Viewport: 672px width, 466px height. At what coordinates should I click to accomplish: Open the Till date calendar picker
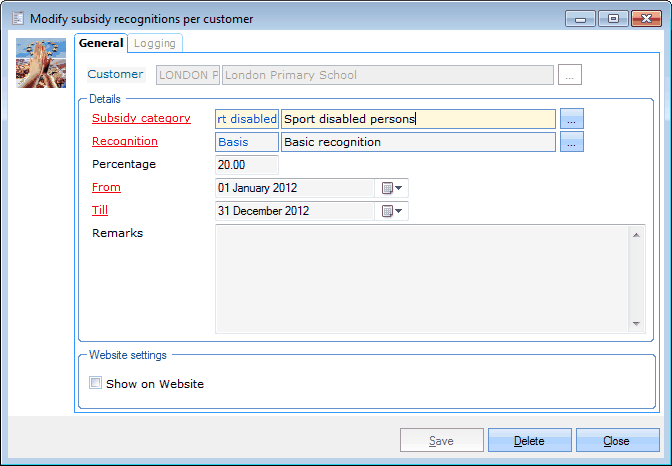pos(391,211)
